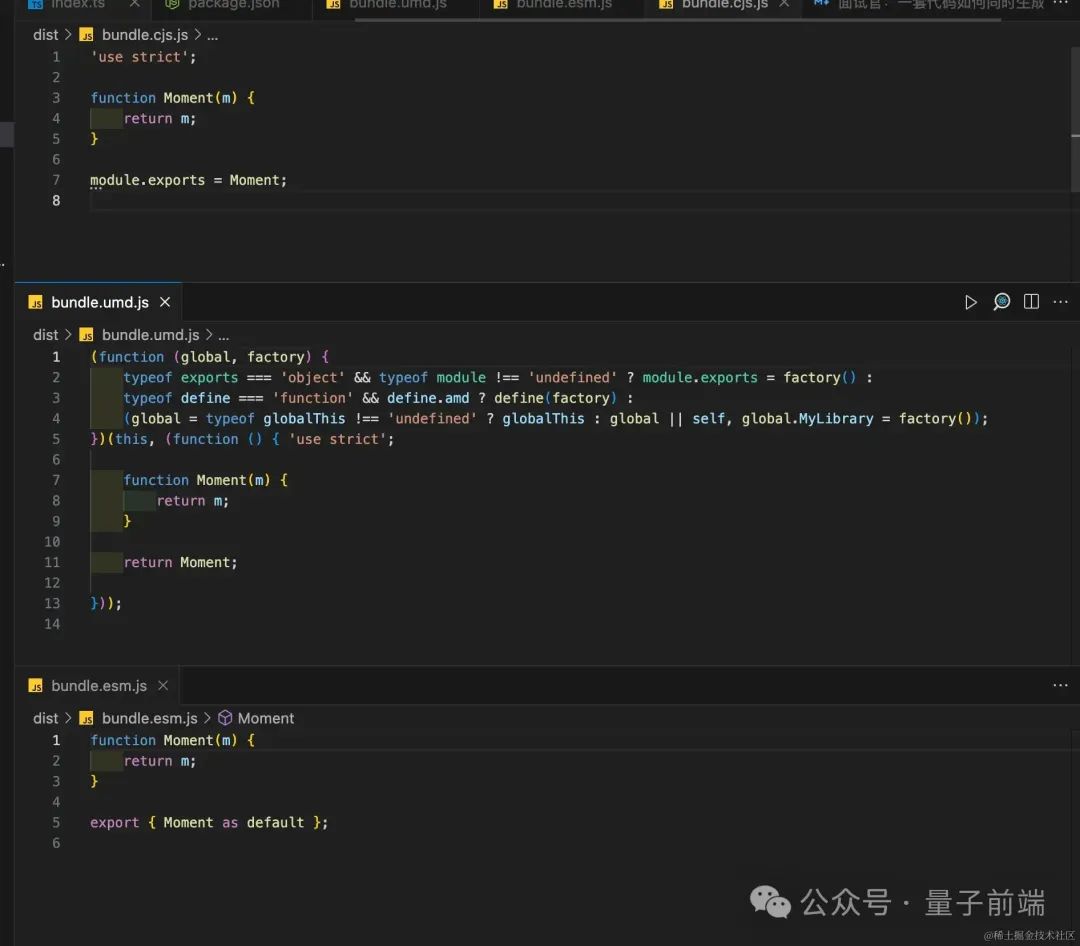Expand the dist breadcrumb in the bundle.esm.js editor
This screenshot has width=1080, height=946.
(45, 718)
